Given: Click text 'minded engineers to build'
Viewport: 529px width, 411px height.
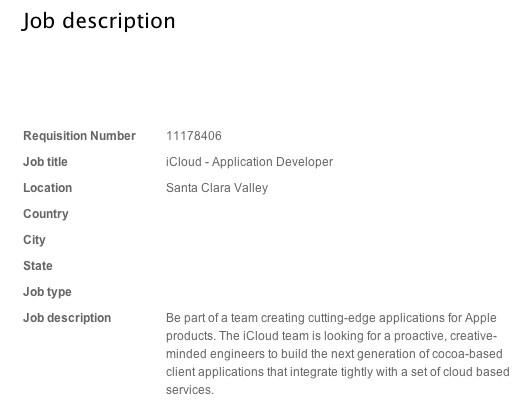Looking at the screenshot, I should (x=237, y=354).
